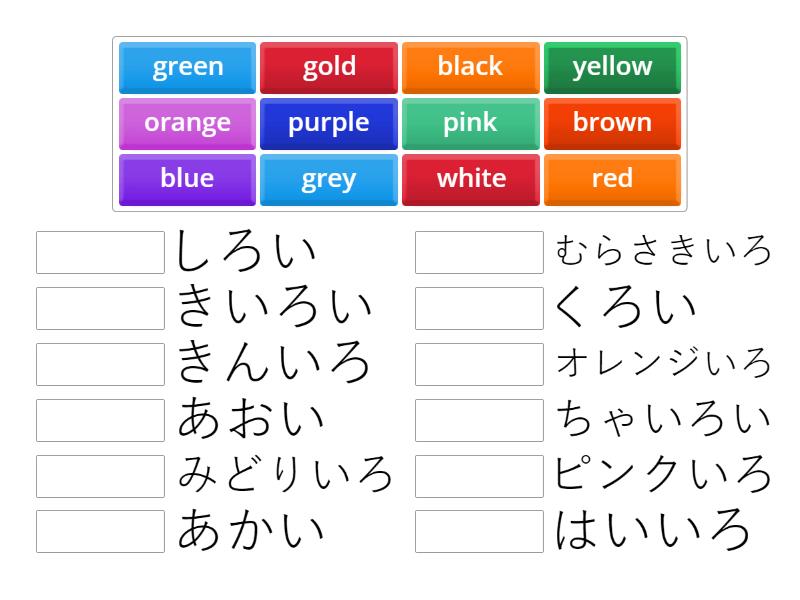Click the answer slot next to はいいろ
The height and width of the screenshot is (600, 800).
pos(477,532)
